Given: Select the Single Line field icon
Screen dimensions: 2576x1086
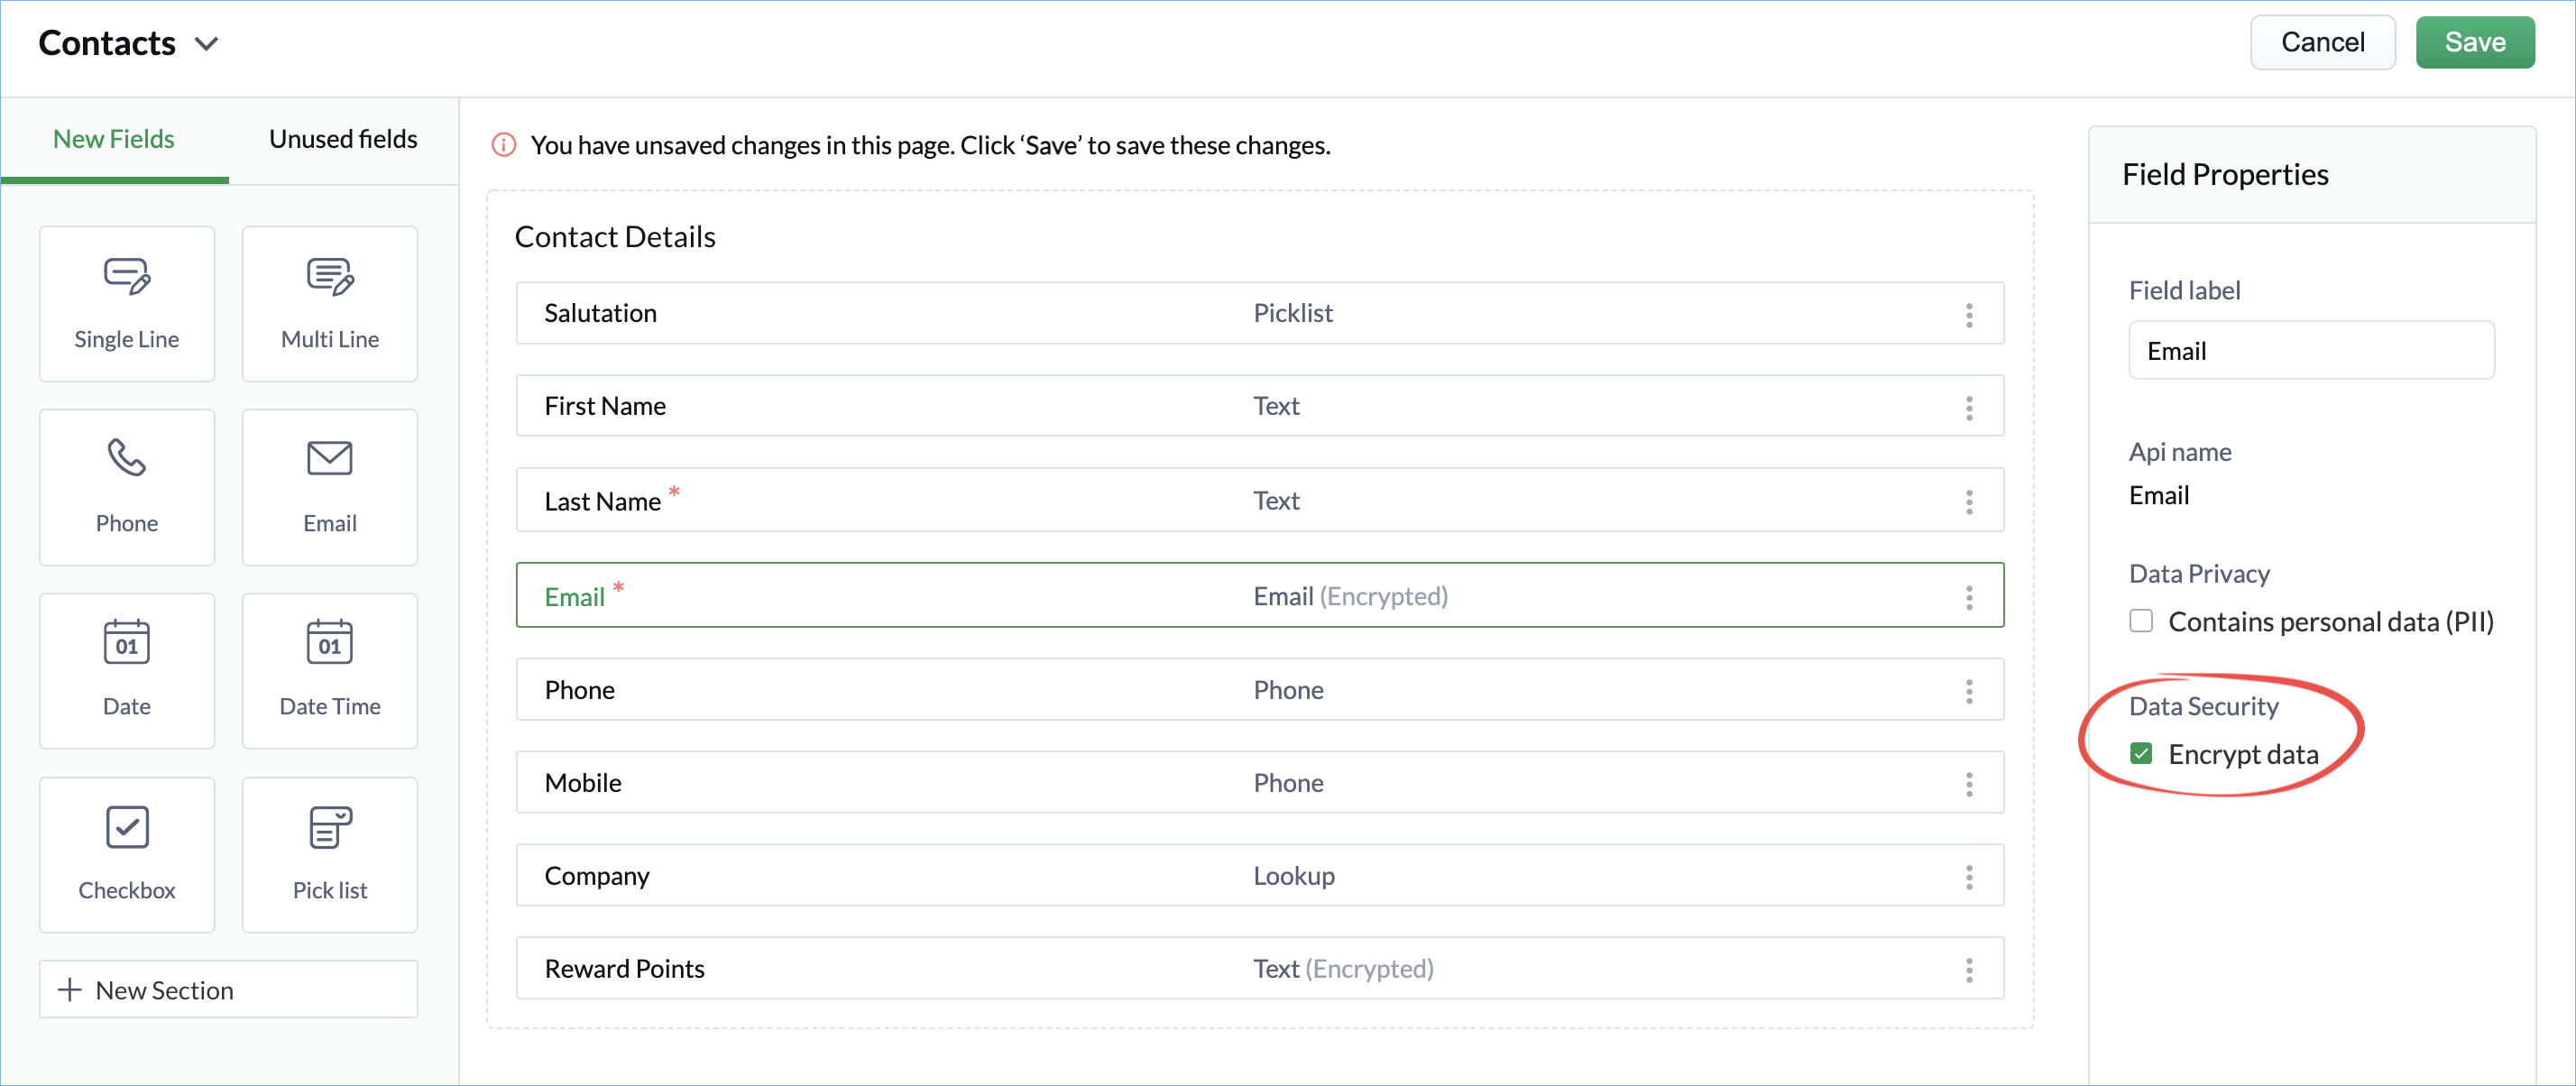Looking at the screenshot, I should click(x=127, y=276).
